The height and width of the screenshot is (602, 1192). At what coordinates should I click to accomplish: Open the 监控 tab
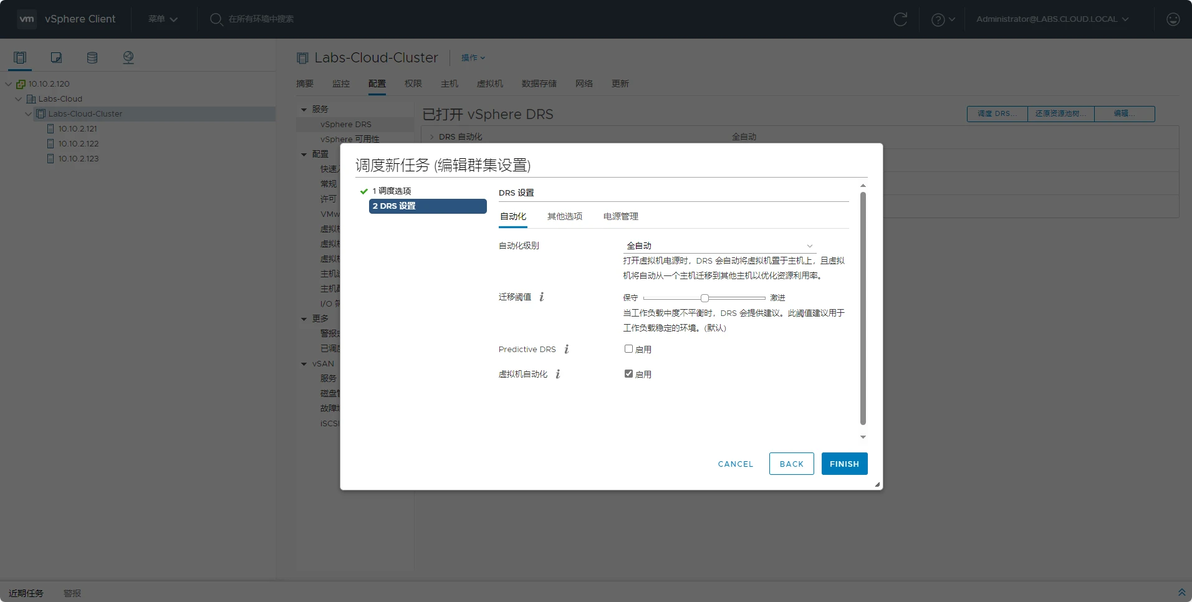coord(341,84)
